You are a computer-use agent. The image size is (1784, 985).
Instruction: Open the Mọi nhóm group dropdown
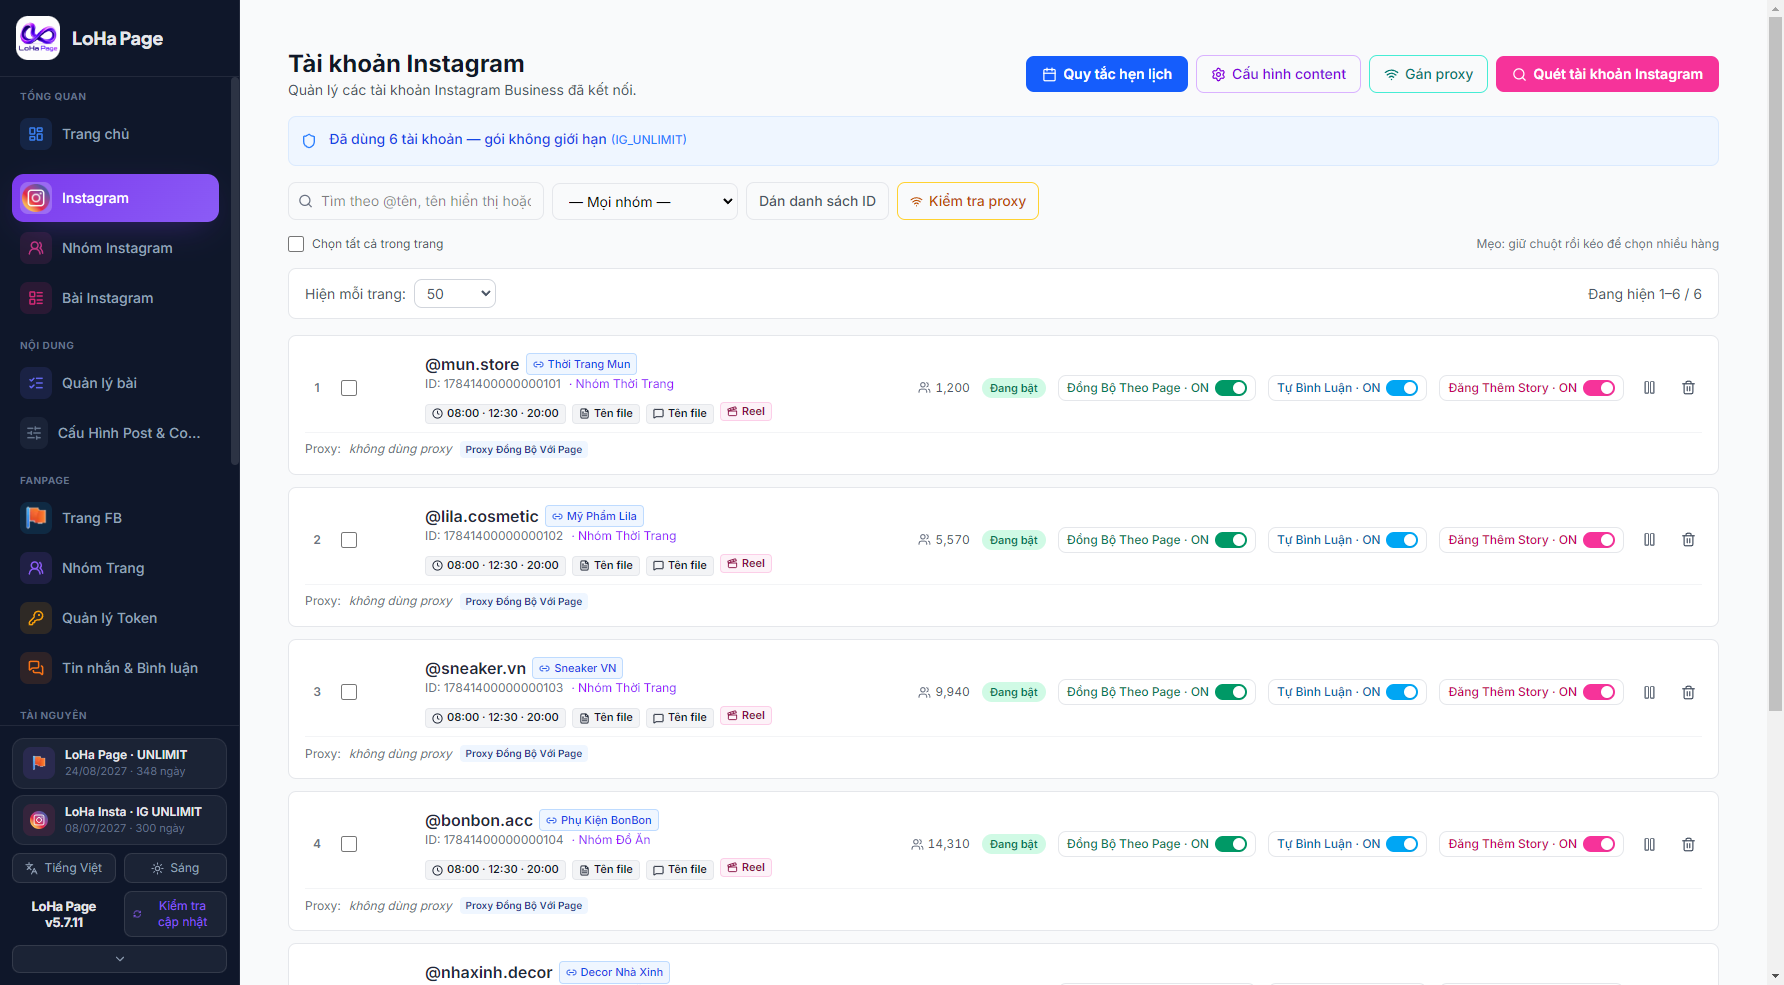tap(645, 201)
